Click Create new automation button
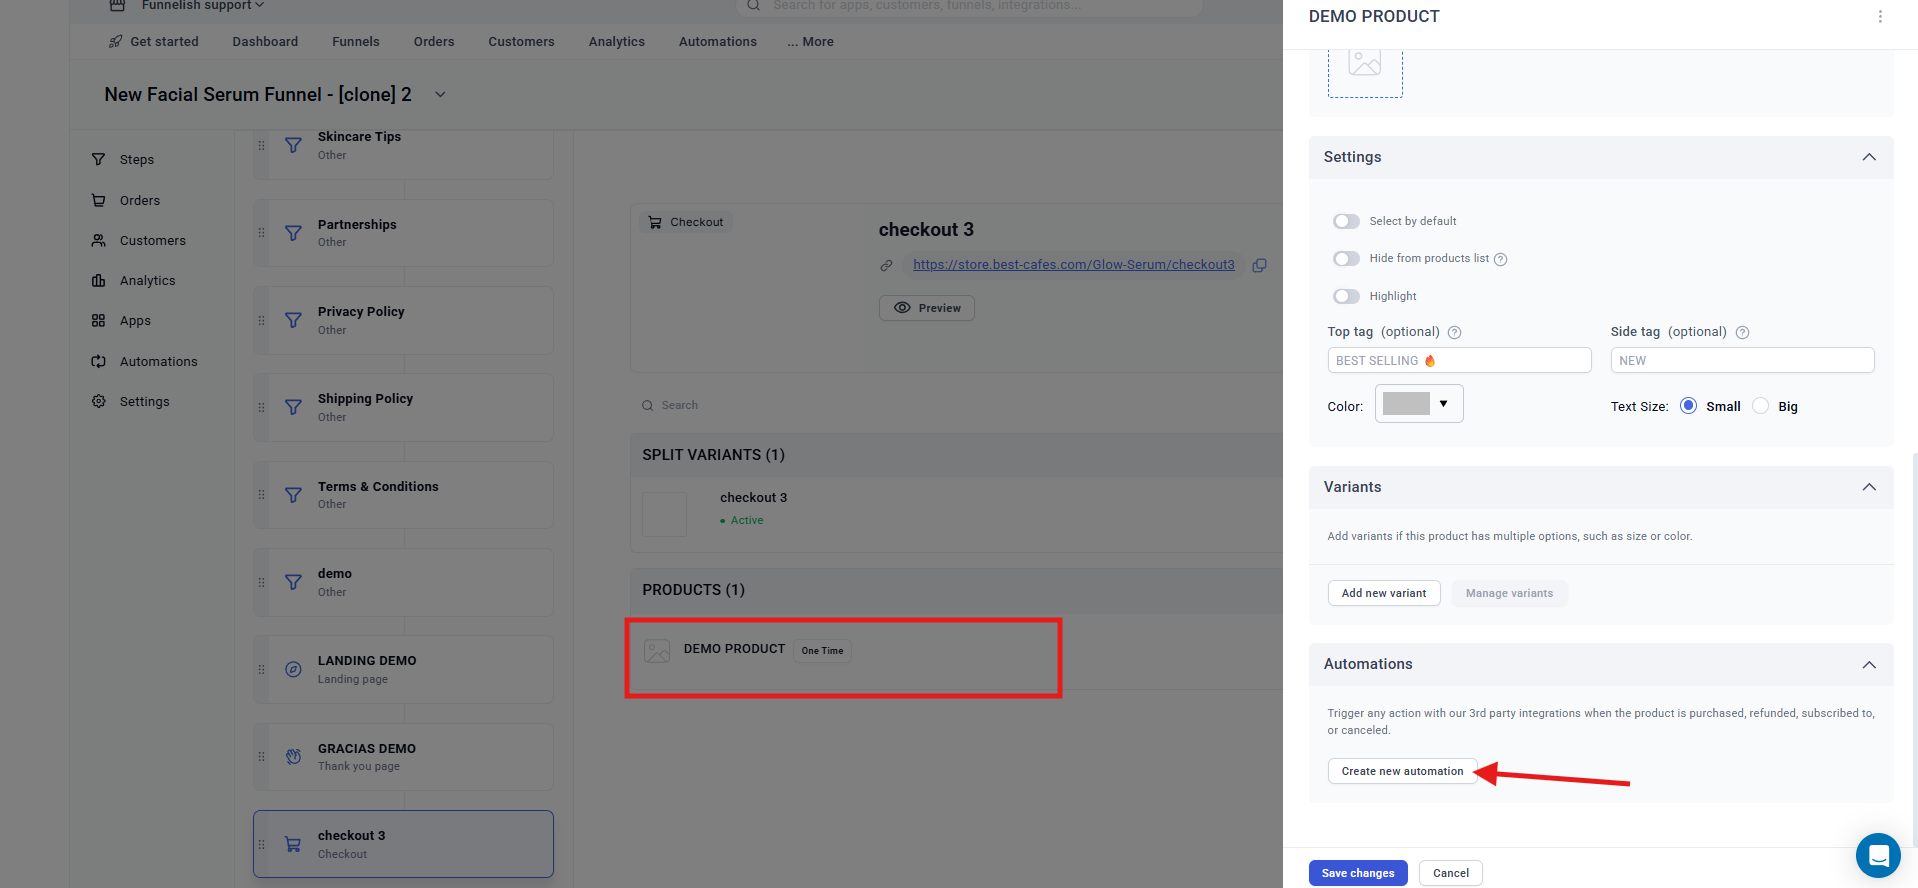 [1402, 771]
